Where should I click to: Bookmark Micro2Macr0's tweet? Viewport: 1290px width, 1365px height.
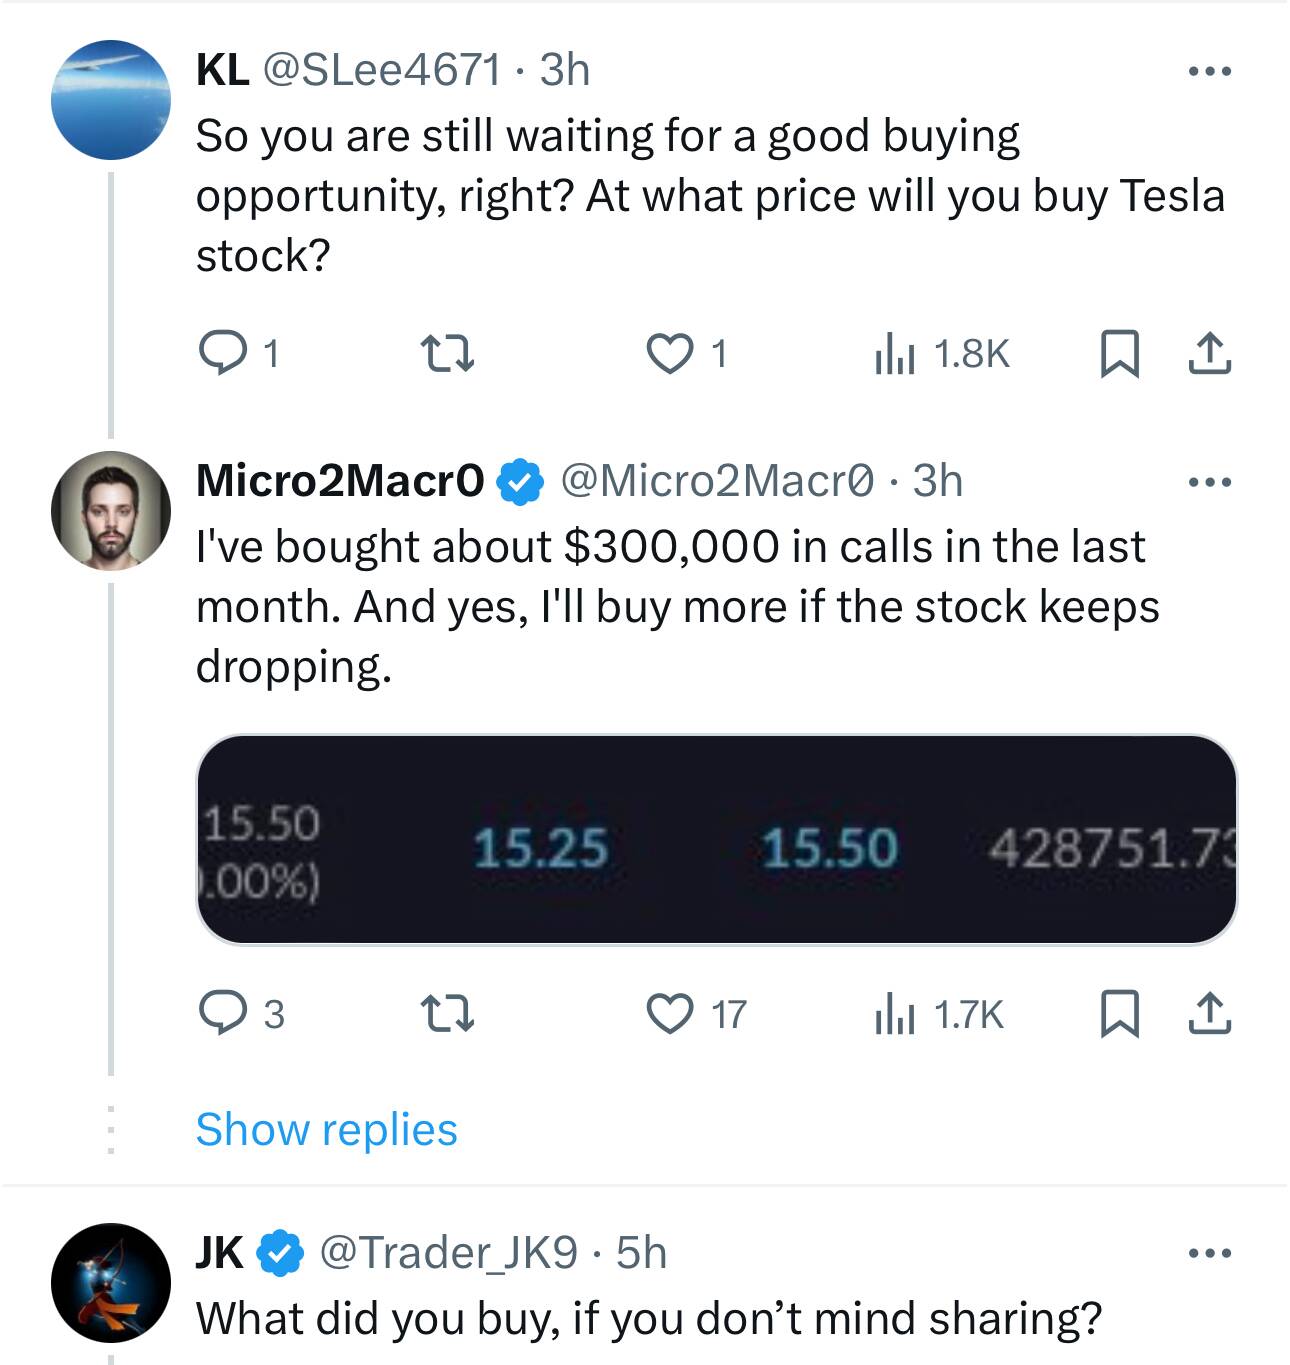1119,1014
